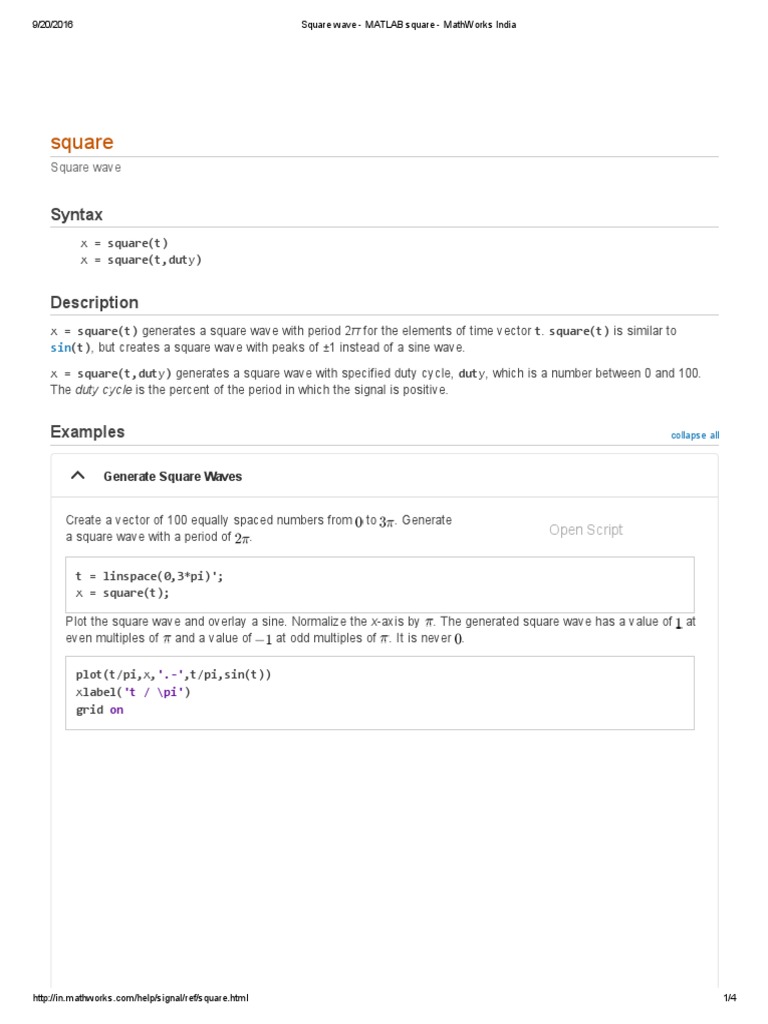Click the linspace code block
This screenshot has height=1024, width=768.
(x=378, y=585)
